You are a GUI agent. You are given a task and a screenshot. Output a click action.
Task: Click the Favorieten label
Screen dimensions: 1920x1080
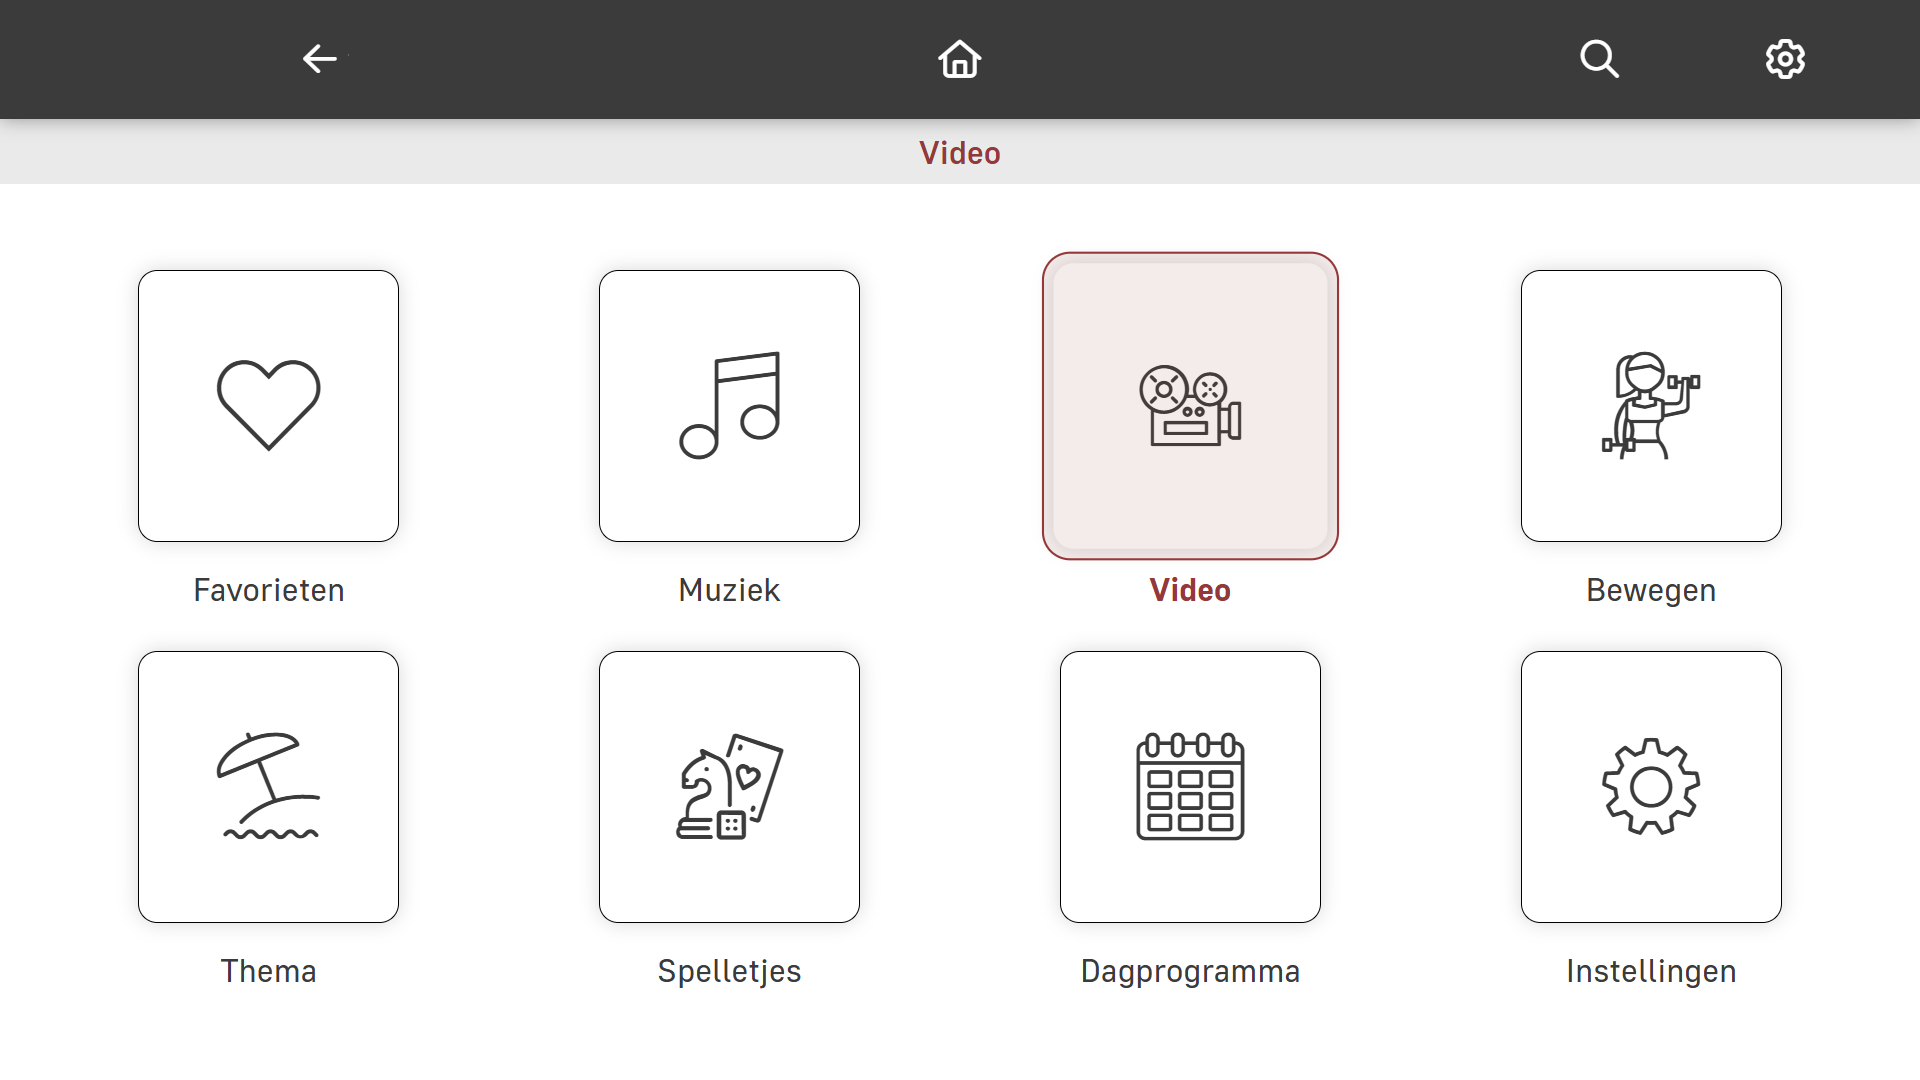268,590
